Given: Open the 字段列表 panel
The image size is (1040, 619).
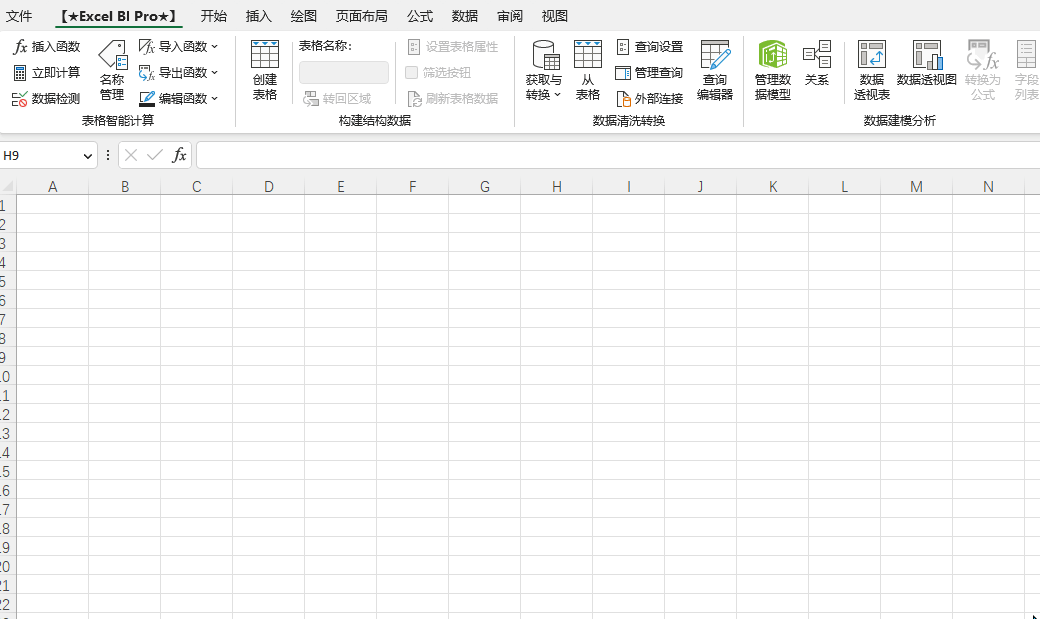Looking at the screenshot, I should point(1026,70).
